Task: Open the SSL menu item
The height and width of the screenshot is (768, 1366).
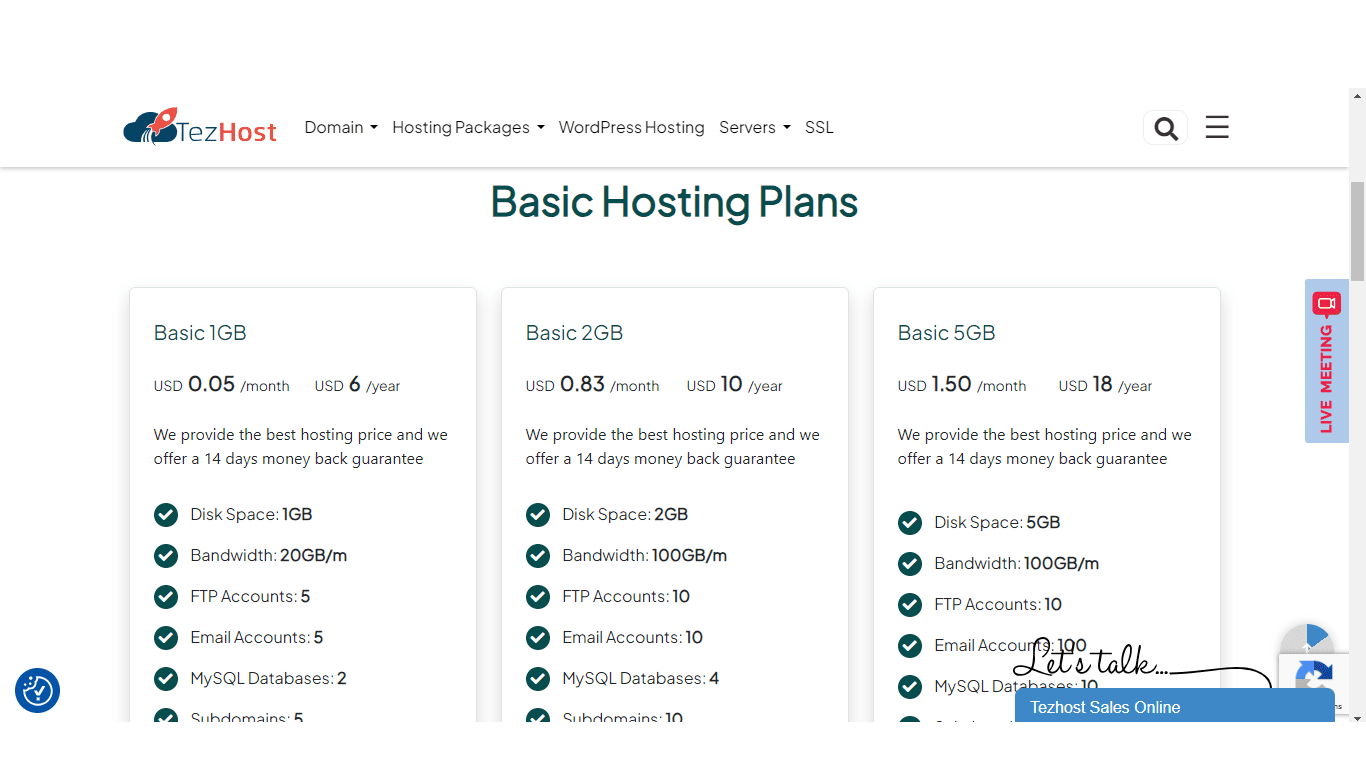Action: (x=819, y=127)
